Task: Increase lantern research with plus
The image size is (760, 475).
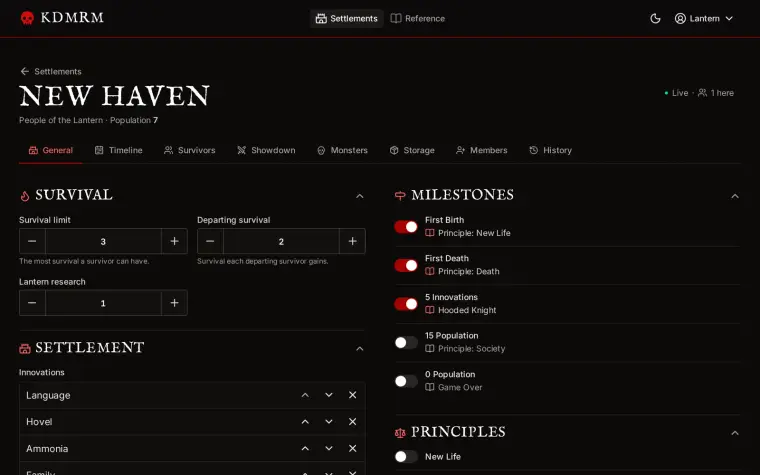Action: [174, 303]
